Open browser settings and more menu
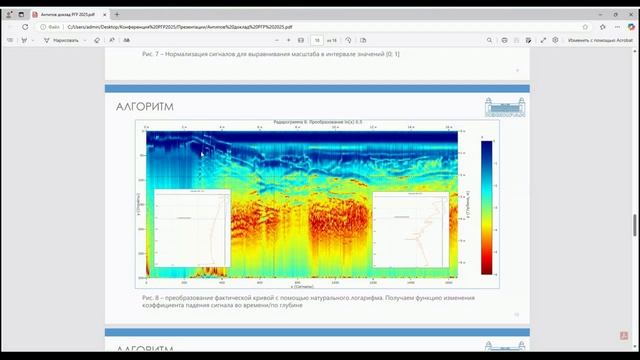 pyautogui.click(x=617, y=27)
